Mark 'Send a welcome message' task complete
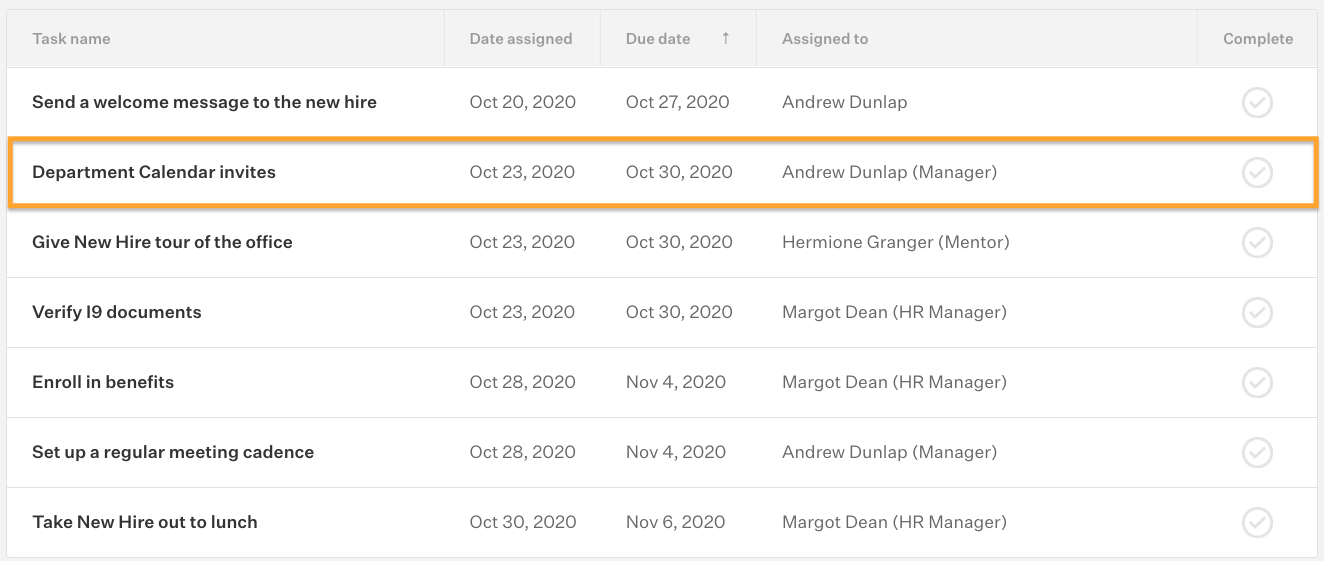 pyautogui.click(x=1257, y=102)
